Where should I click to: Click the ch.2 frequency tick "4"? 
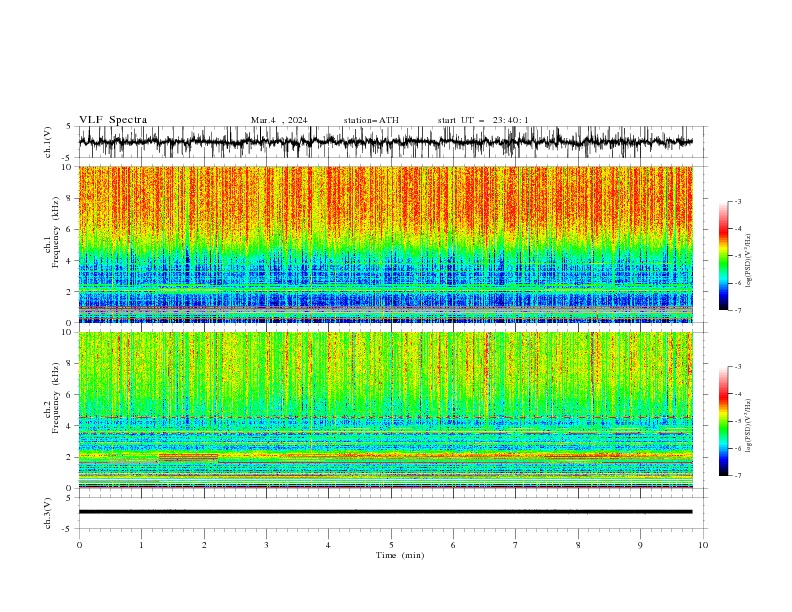tap(70, 426)
